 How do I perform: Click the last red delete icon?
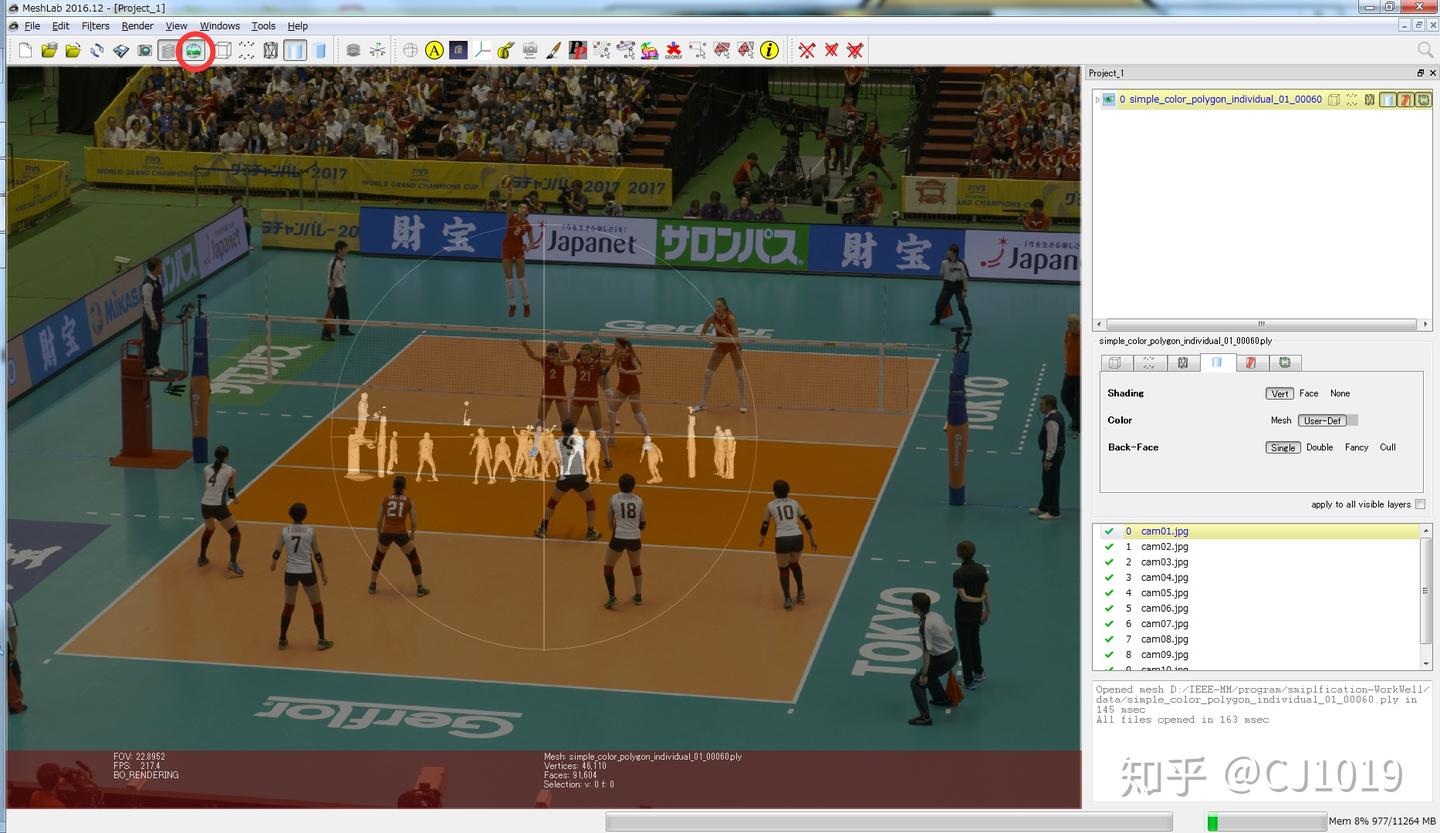(855, 50)
